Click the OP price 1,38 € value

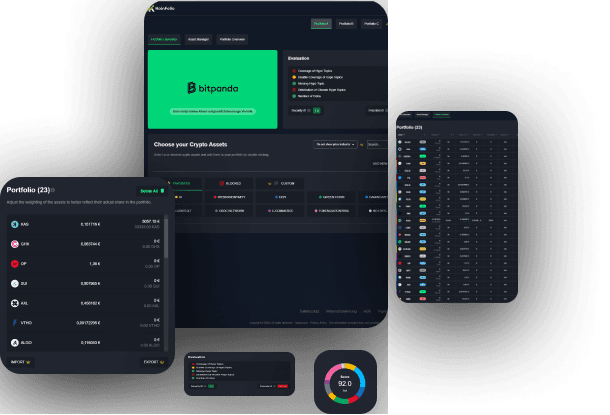(95, 264)
